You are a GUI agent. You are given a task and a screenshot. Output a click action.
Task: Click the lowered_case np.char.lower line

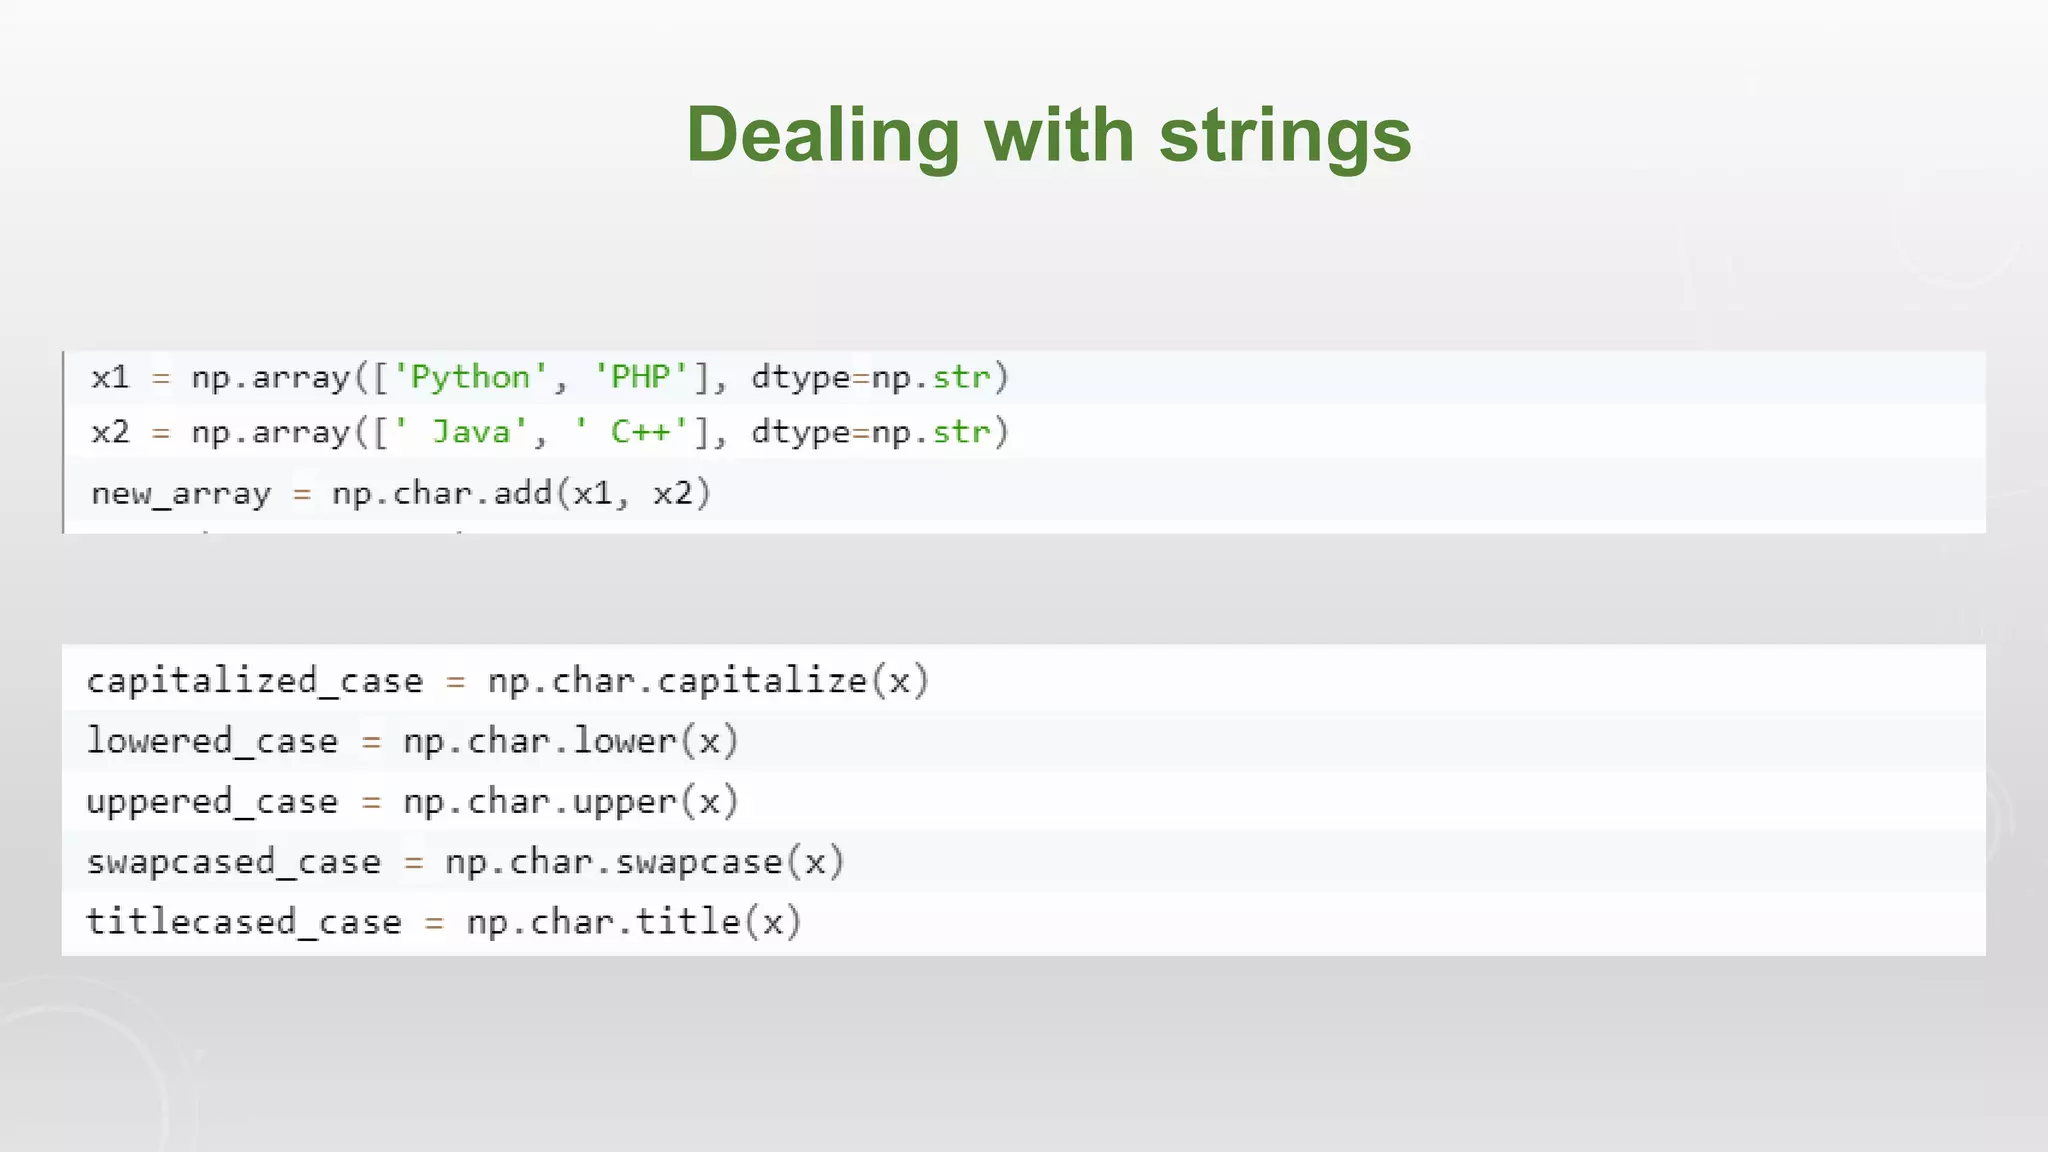pyautogui.click(x=412, y=741)
